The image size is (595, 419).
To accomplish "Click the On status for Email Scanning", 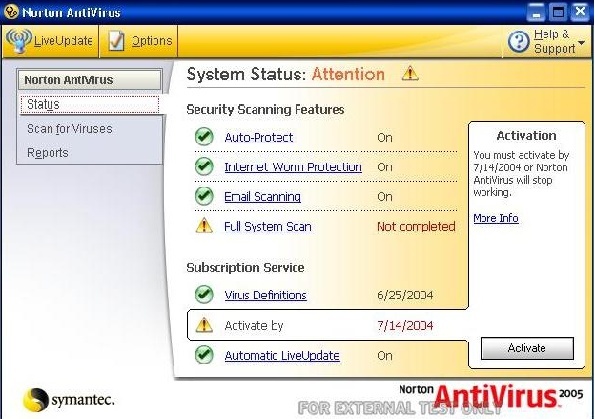I will pyautogui.click(x=385, y=197).
